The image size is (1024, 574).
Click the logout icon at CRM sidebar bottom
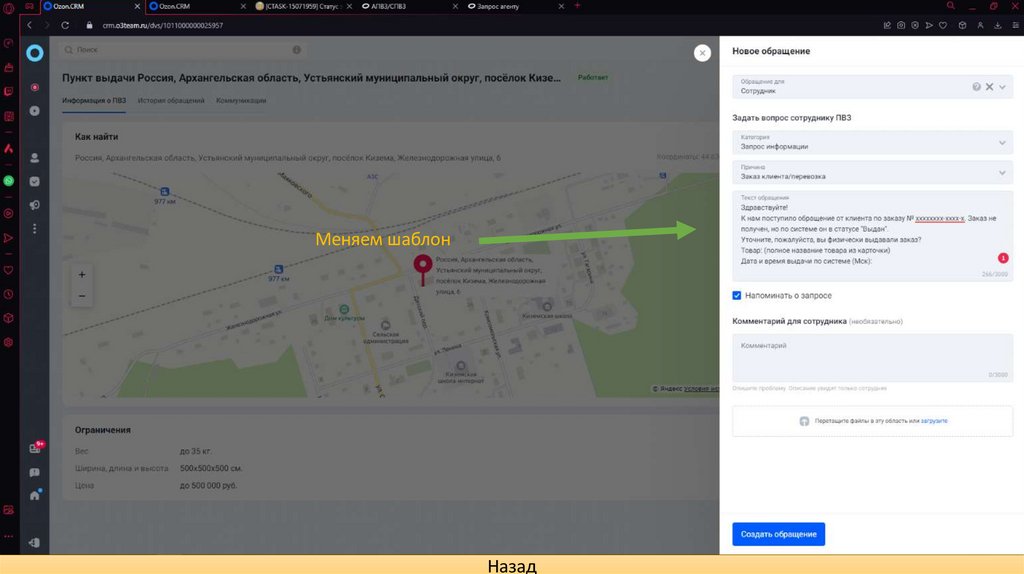[x=35, y=543]
